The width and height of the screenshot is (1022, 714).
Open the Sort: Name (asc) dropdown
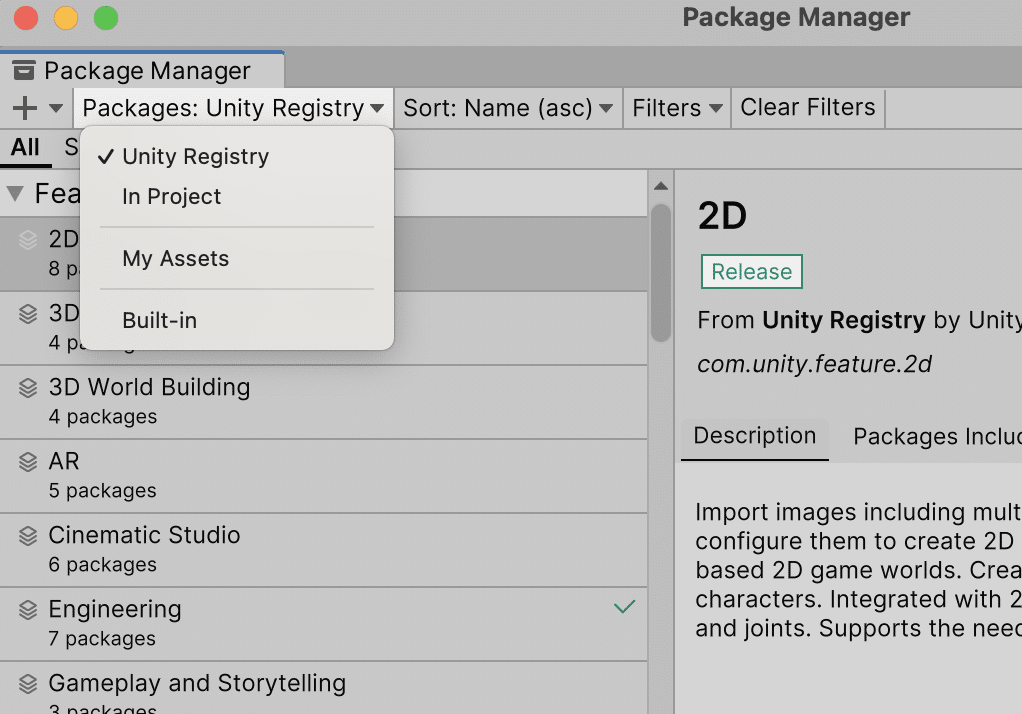507,108
